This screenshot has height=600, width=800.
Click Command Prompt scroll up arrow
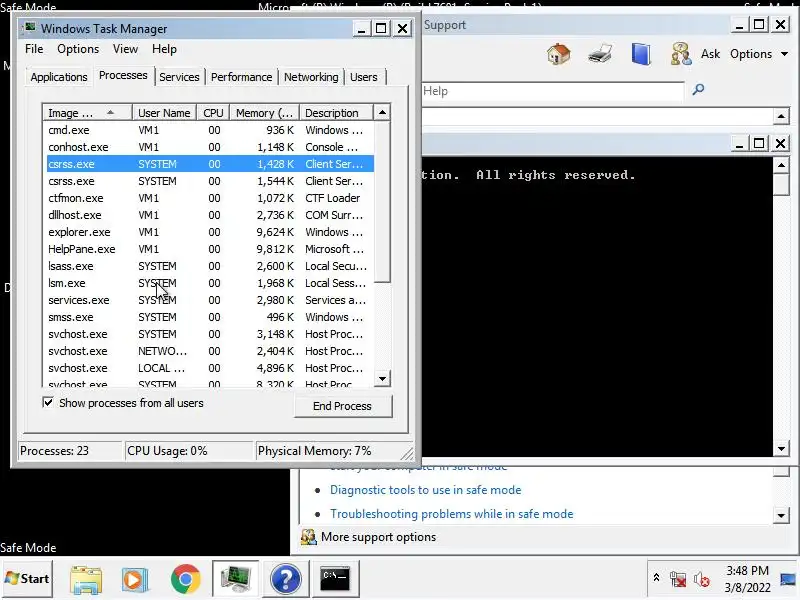tap(781, 165)
